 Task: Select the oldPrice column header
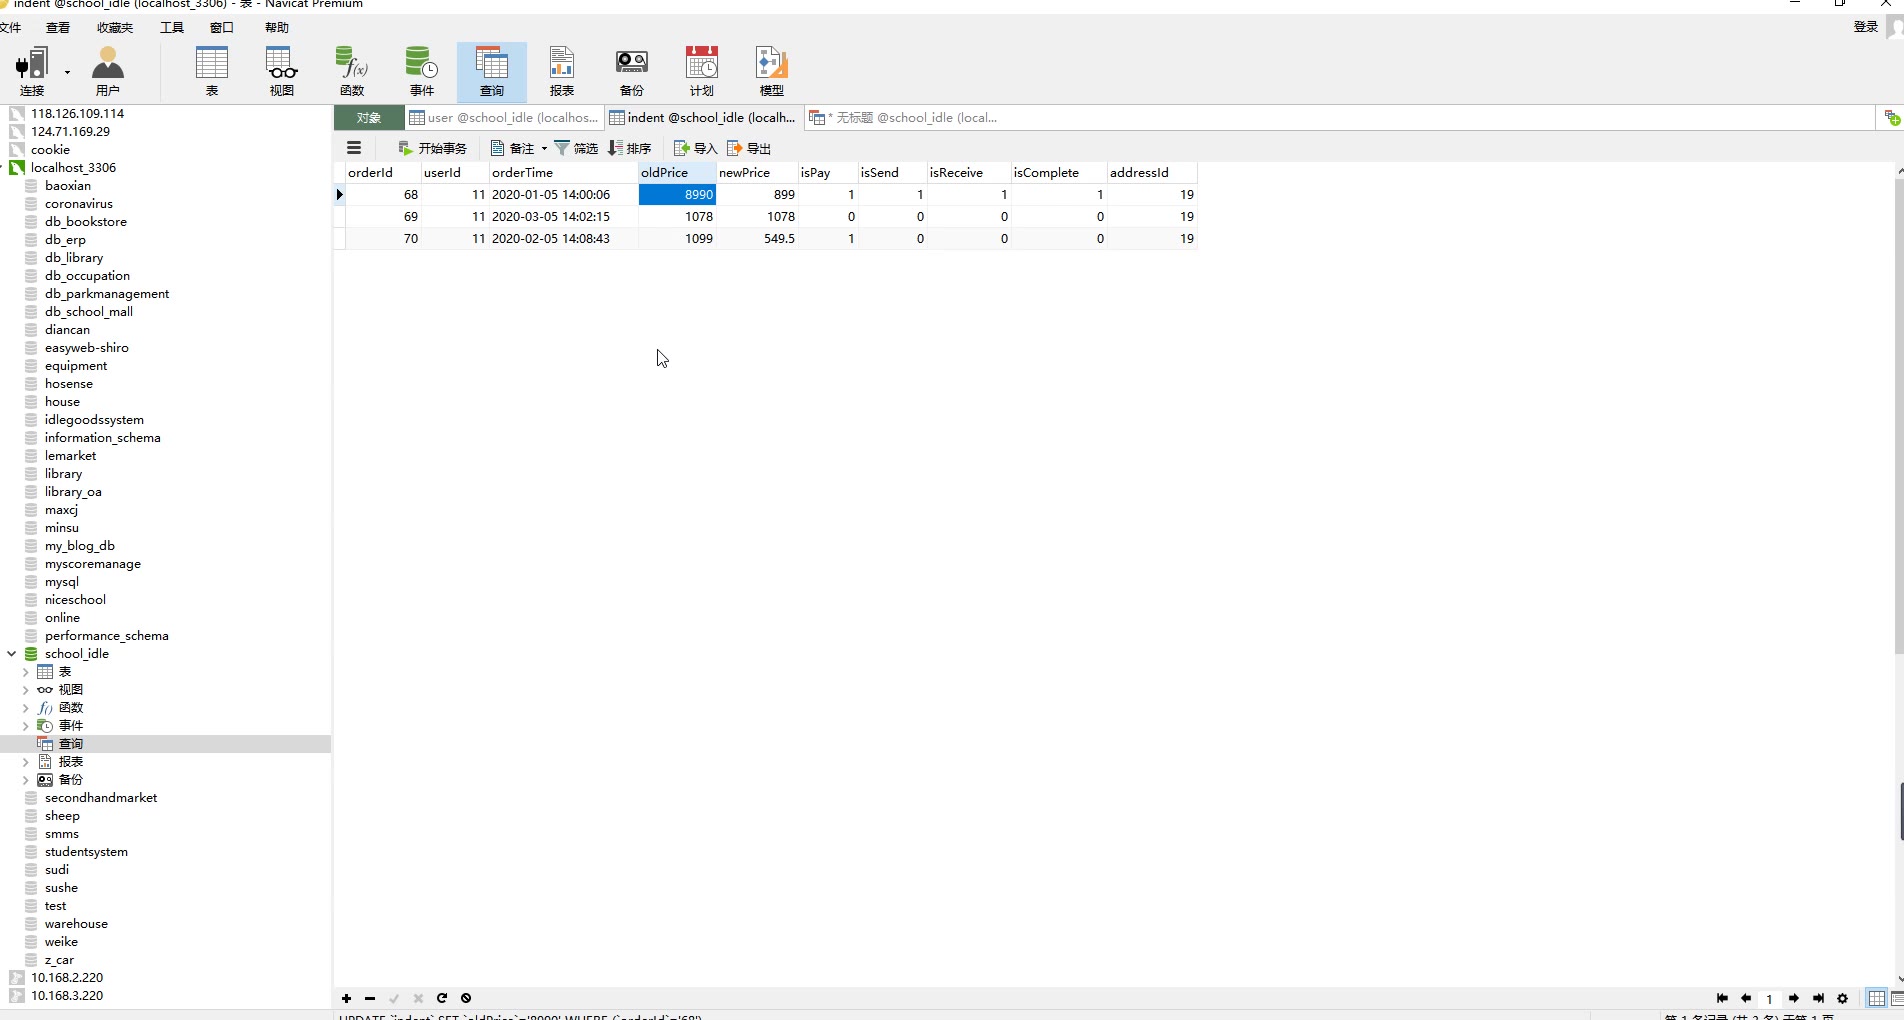(x=677, y=172)
